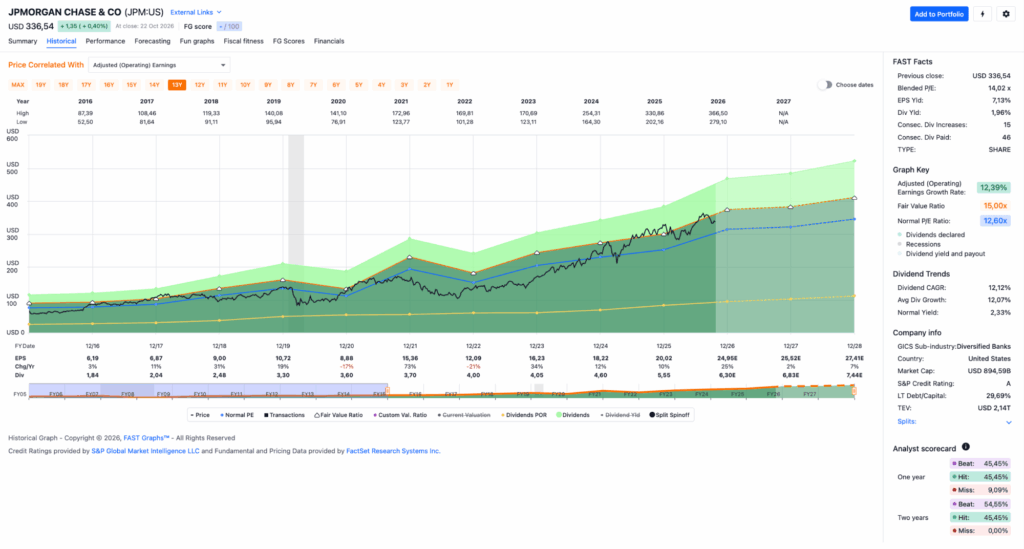
Task: Expand the Splits section chevron
Action: [x=1008, y=422]
